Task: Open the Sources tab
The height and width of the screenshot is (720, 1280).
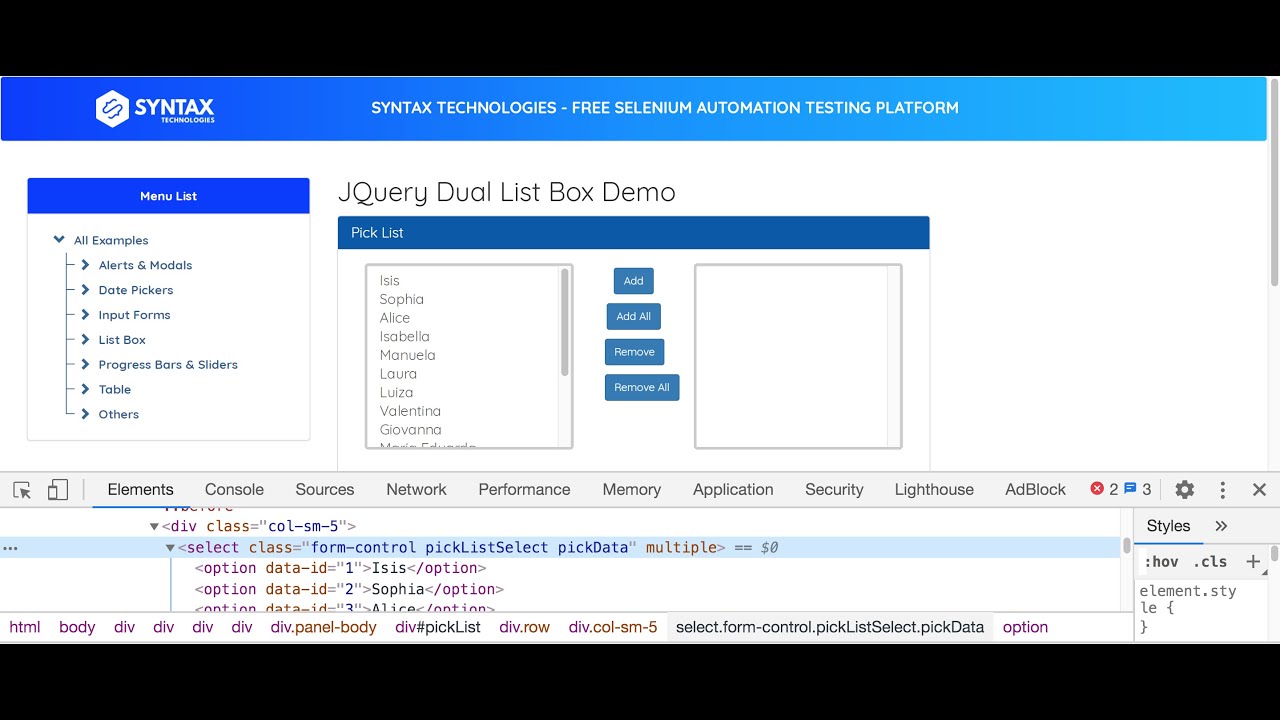Action: (x=325, y=490)
